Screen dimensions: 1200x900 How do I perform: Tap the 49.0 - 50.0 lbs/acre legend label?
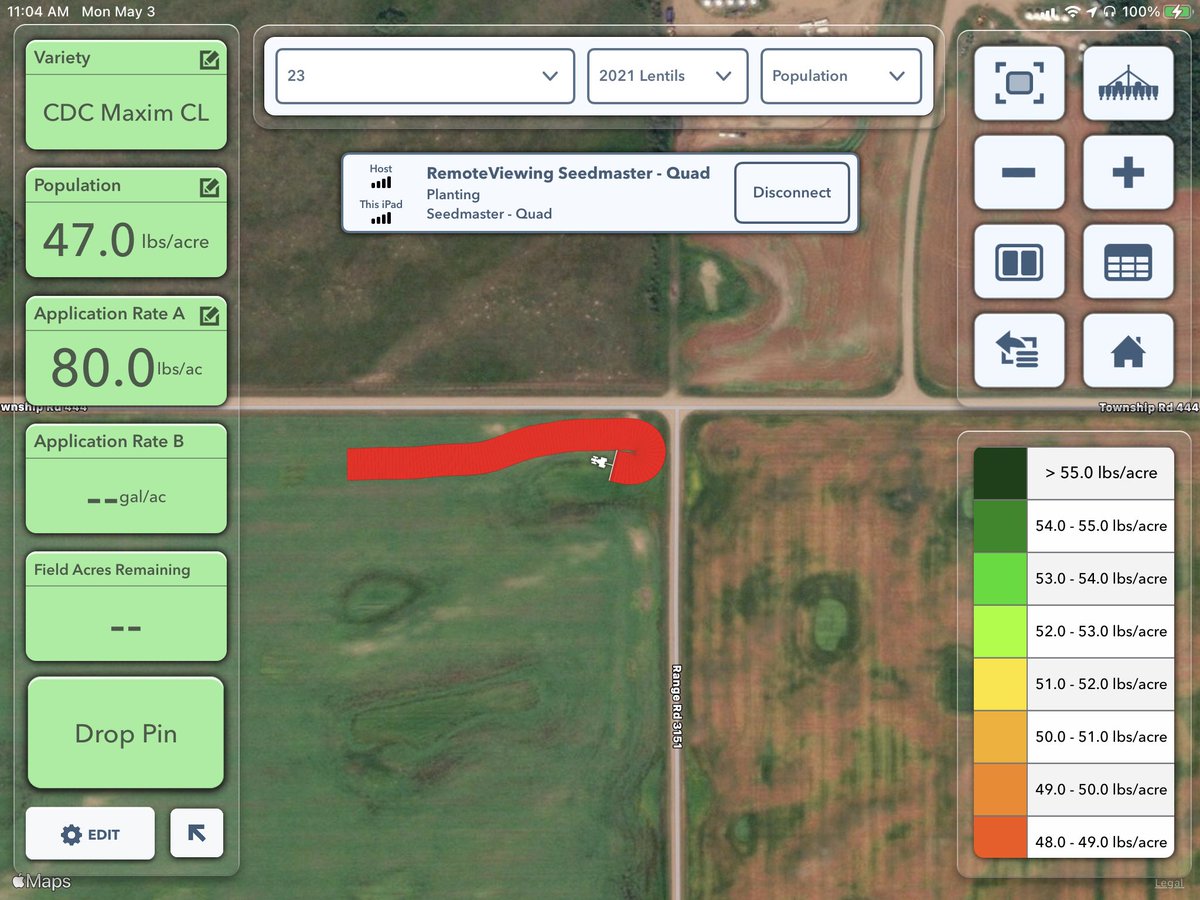coord(1101,790)
